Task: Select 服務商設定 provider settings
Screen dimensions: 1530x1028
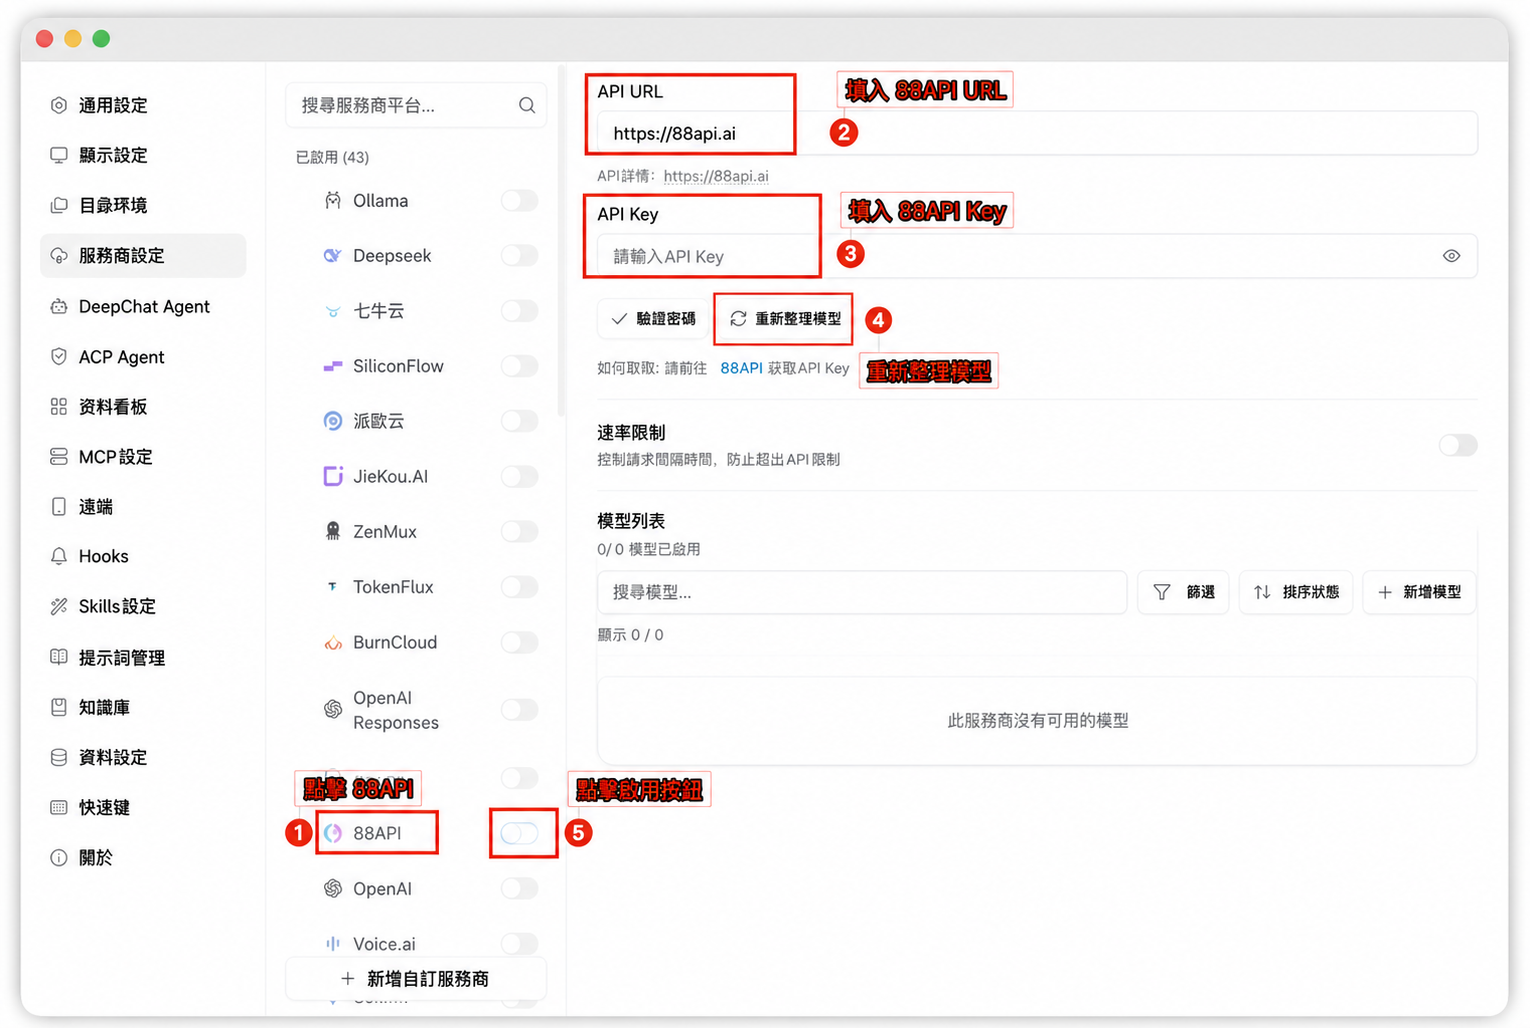Action: tap(143, 256)
